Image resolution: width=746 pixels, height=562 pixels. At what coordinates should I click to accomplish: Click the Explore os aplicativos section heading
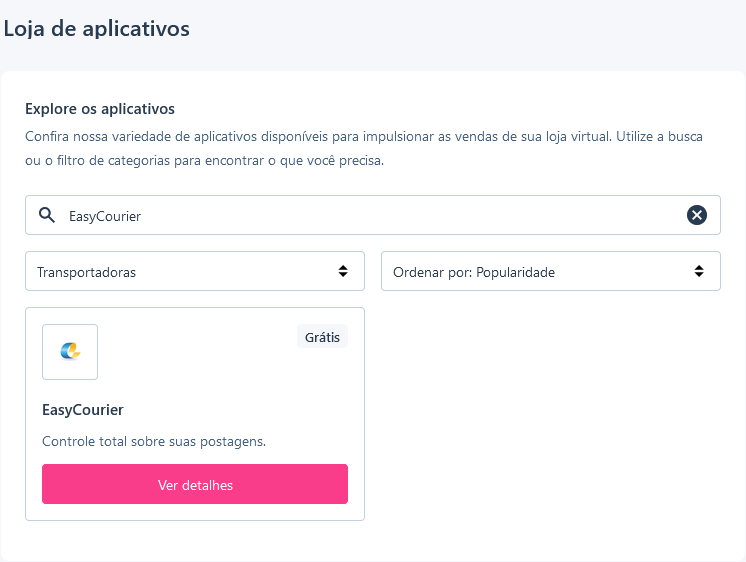pos(100,109)
